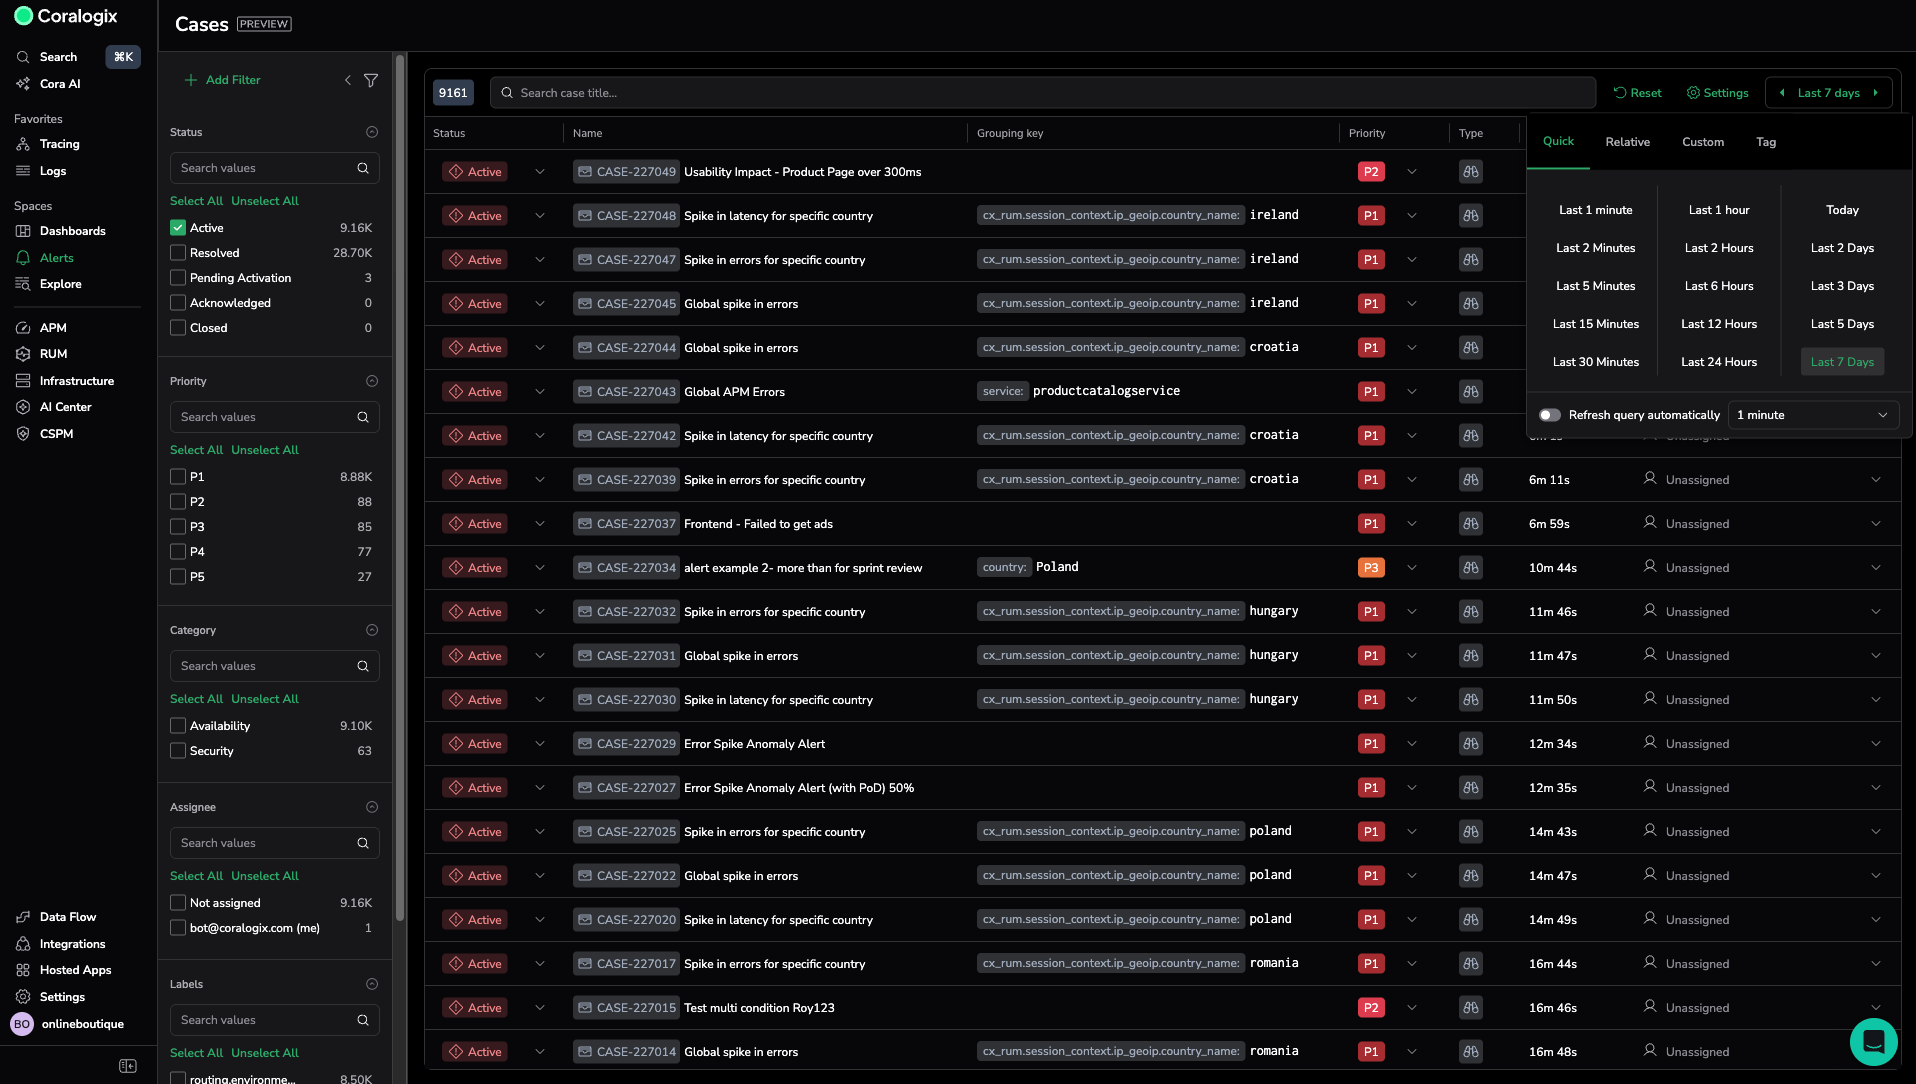1916x1084 pixels.
Task: Open the chat support bubble
Action: pyautogui.click(x=1873, y=1041)
